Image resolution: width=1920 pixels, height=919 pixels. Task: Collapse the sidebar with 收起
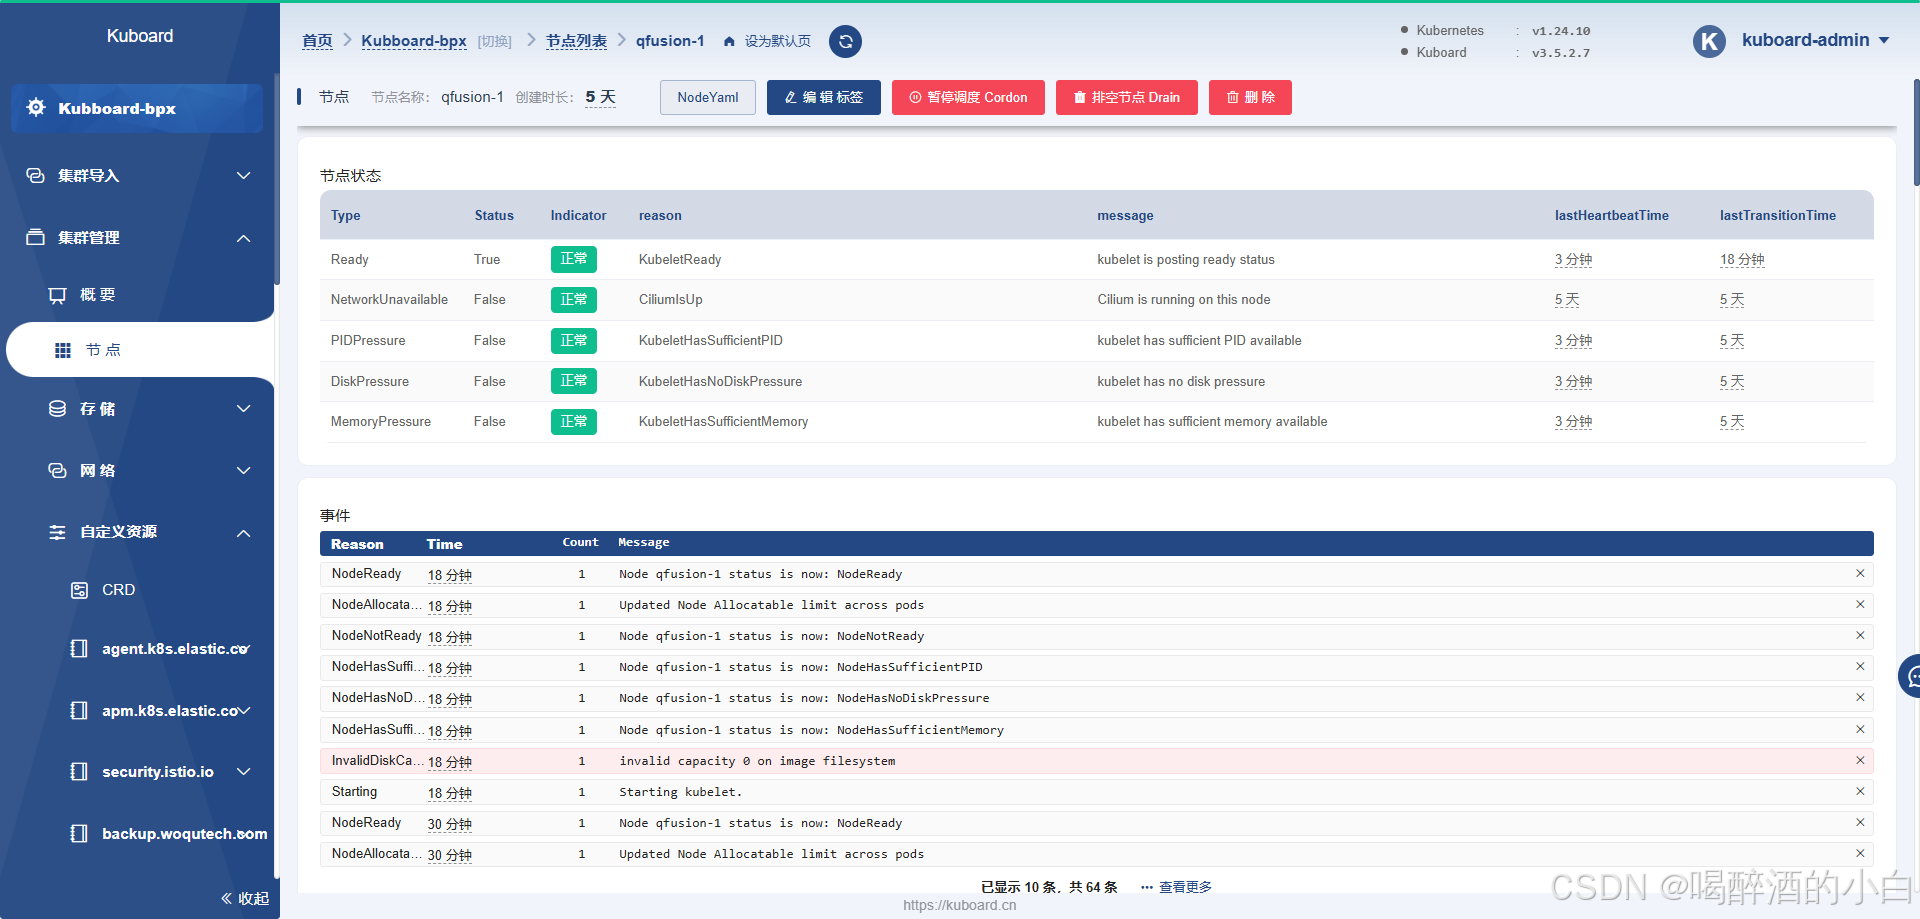click(245, 898)
